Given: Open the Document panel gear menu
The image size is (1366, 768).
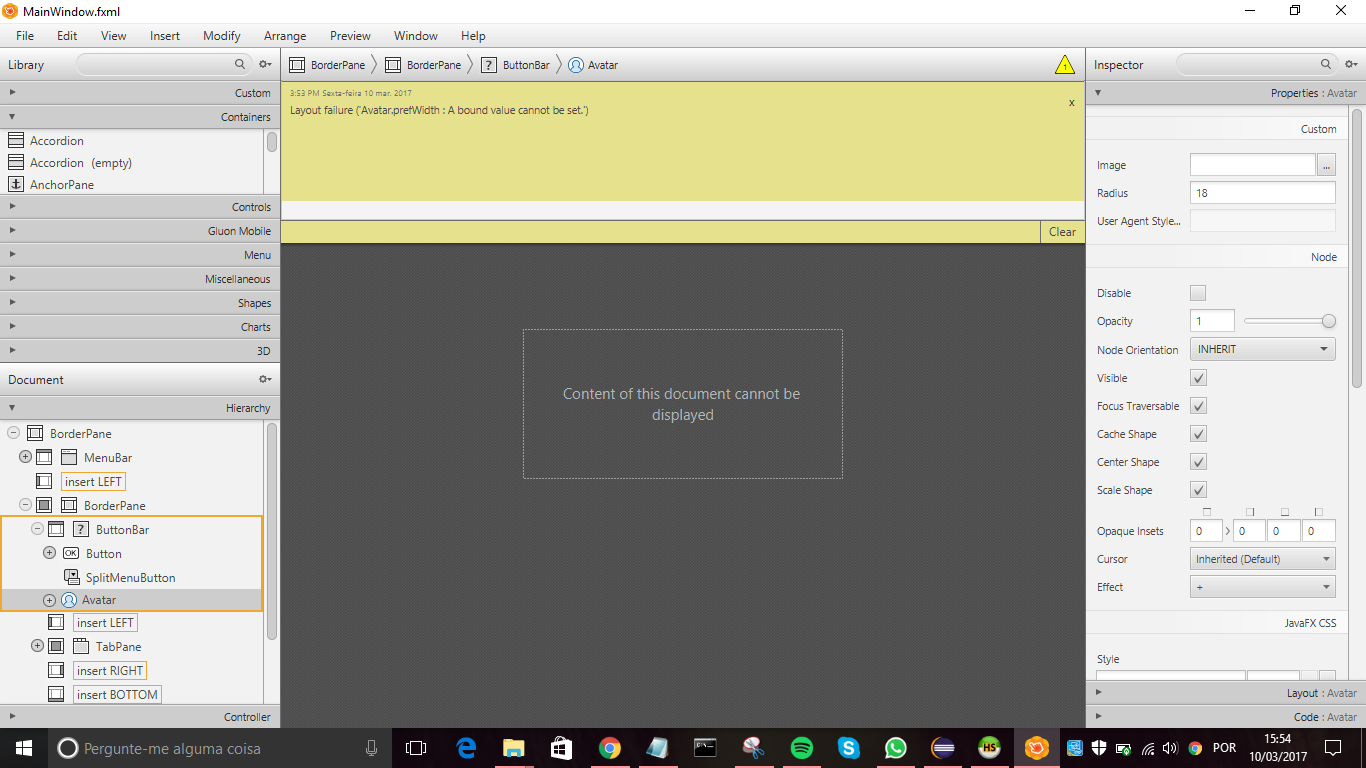Looking at the screenshot, I should [265, 380].
